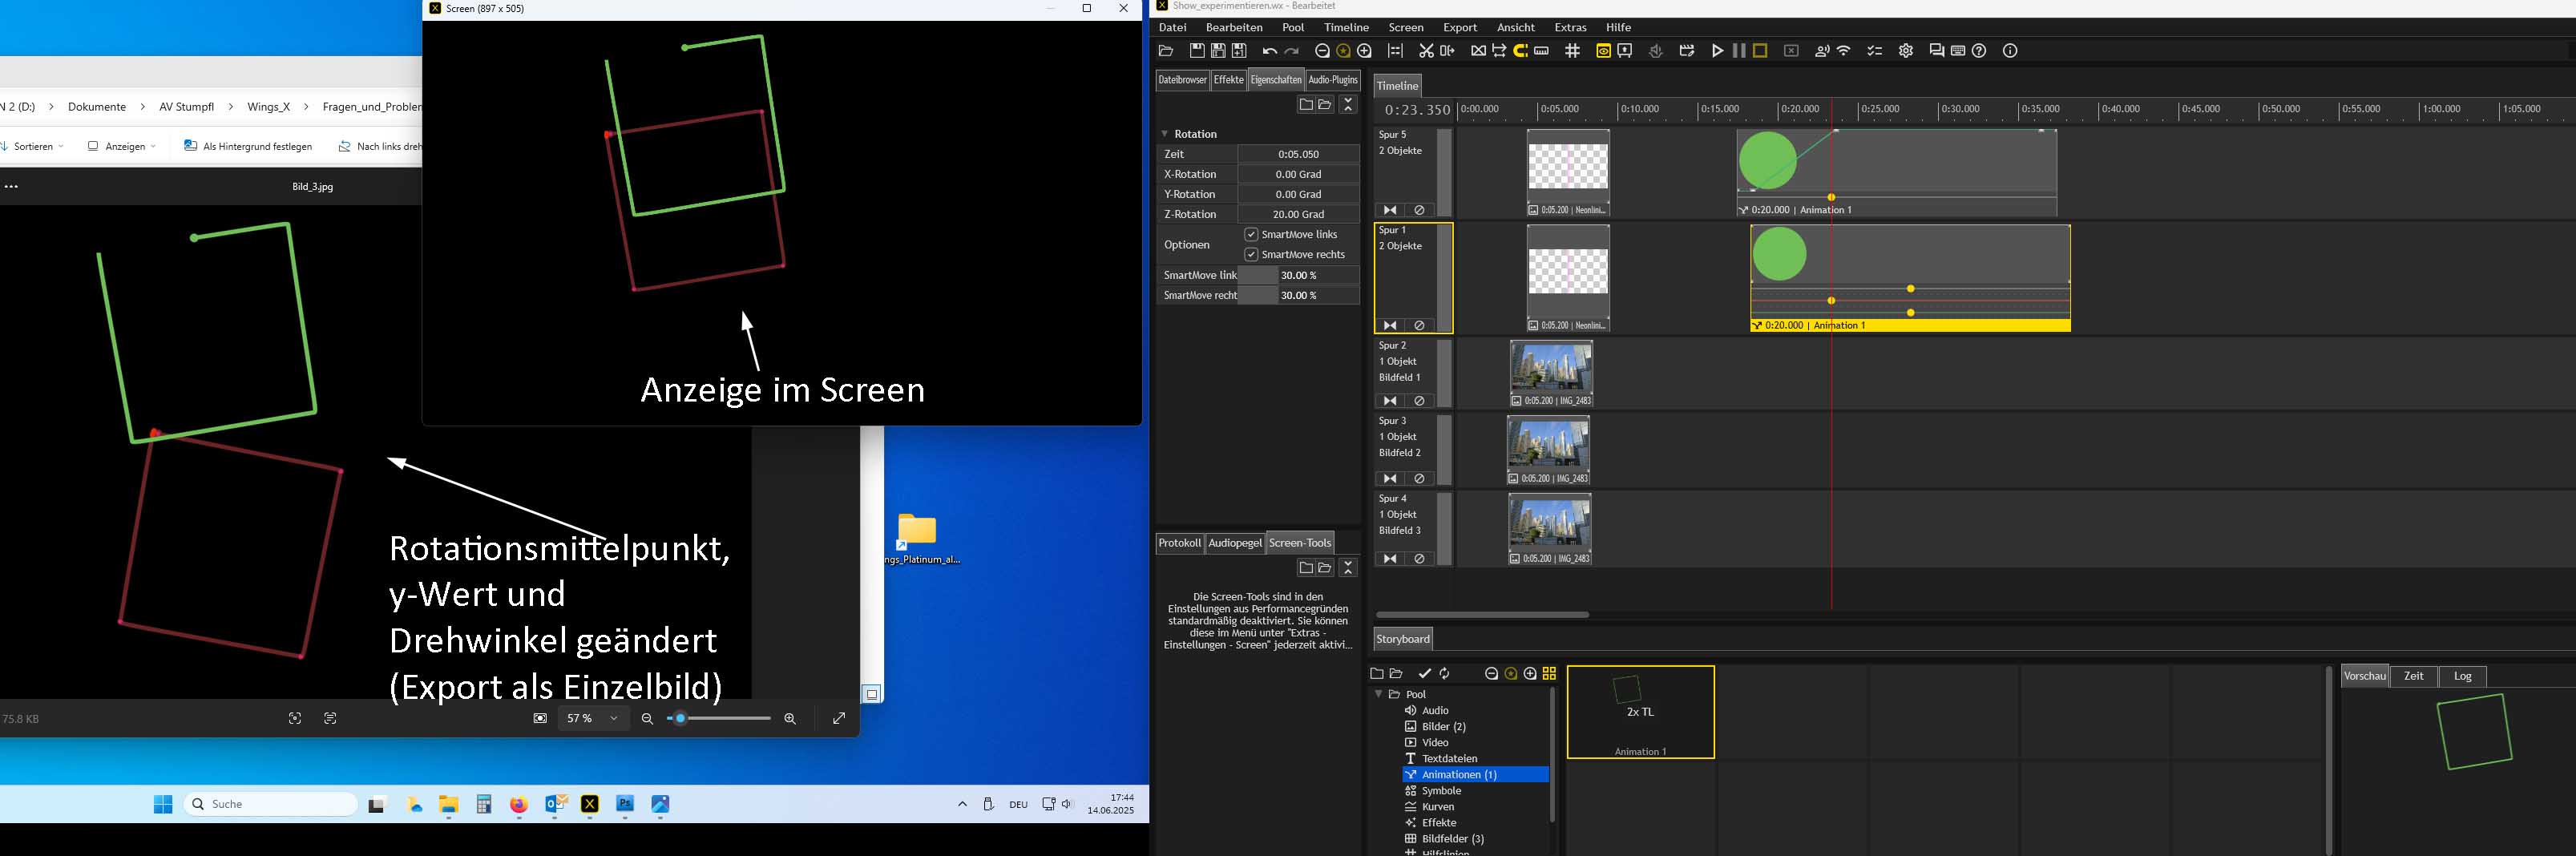Toggle Spur 5 disable circle icon
Image resolution: width=2576 pixels, height=856 pixels.
click(1419, 210)
